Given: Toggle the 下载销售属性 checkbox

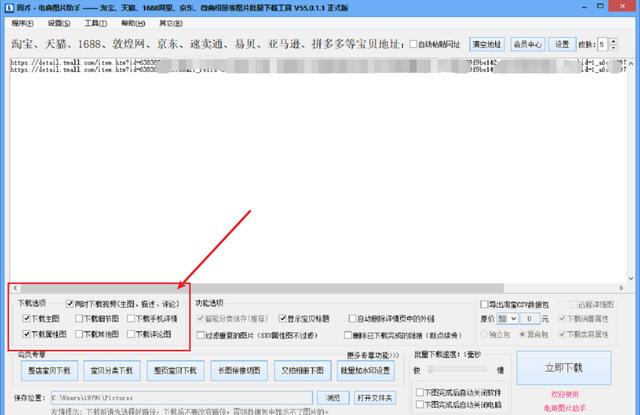Looking at the screenshot, I should pyautogui.click(x=562, y=318).
